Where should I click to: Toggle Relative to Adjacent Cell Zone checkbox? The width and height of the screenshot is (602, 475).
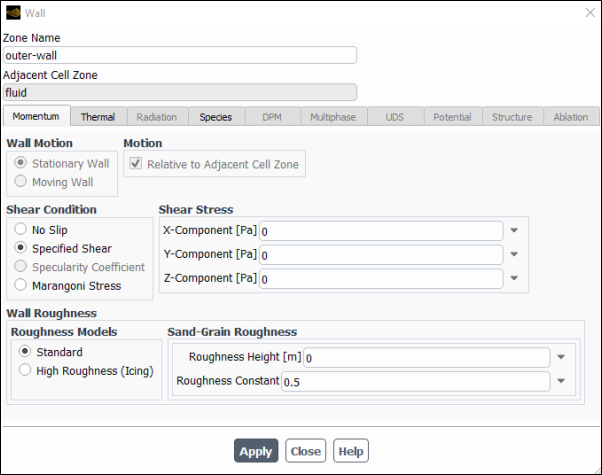pyautogui.click(x=136, y=164)
